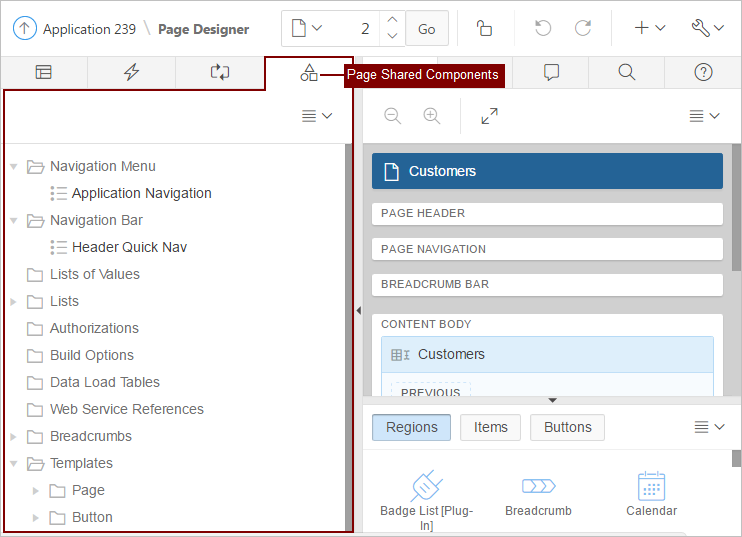The width and height of the screenshot is (742, 537).
Task: Select the Items gallery tab
Action: pyautogui.click(x=490, y=427)
